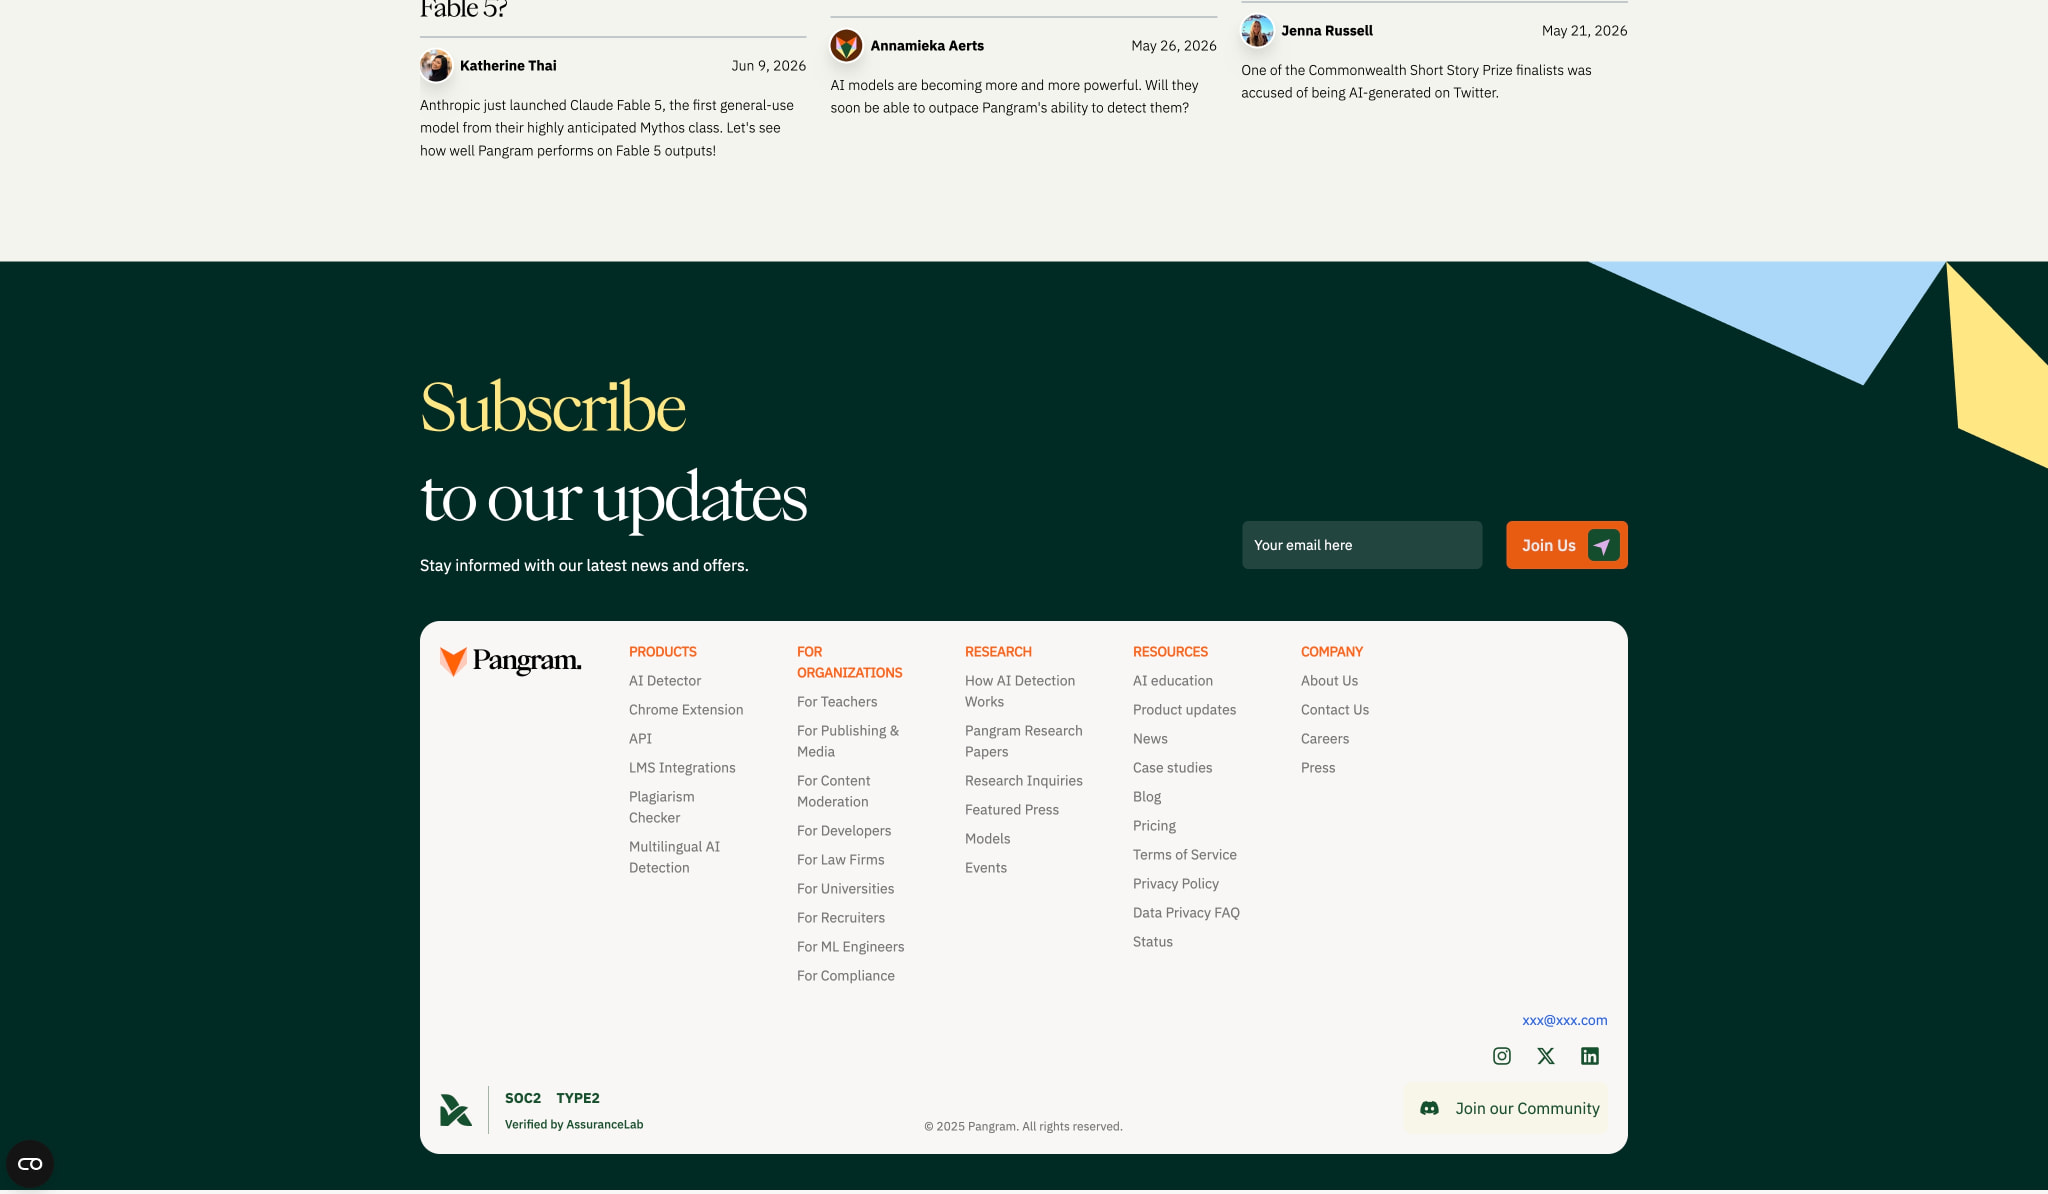The width and height of the screenshot is (2048, 1194).
Task: Open the AI Detector footer link
Action: tap(665, 681)
